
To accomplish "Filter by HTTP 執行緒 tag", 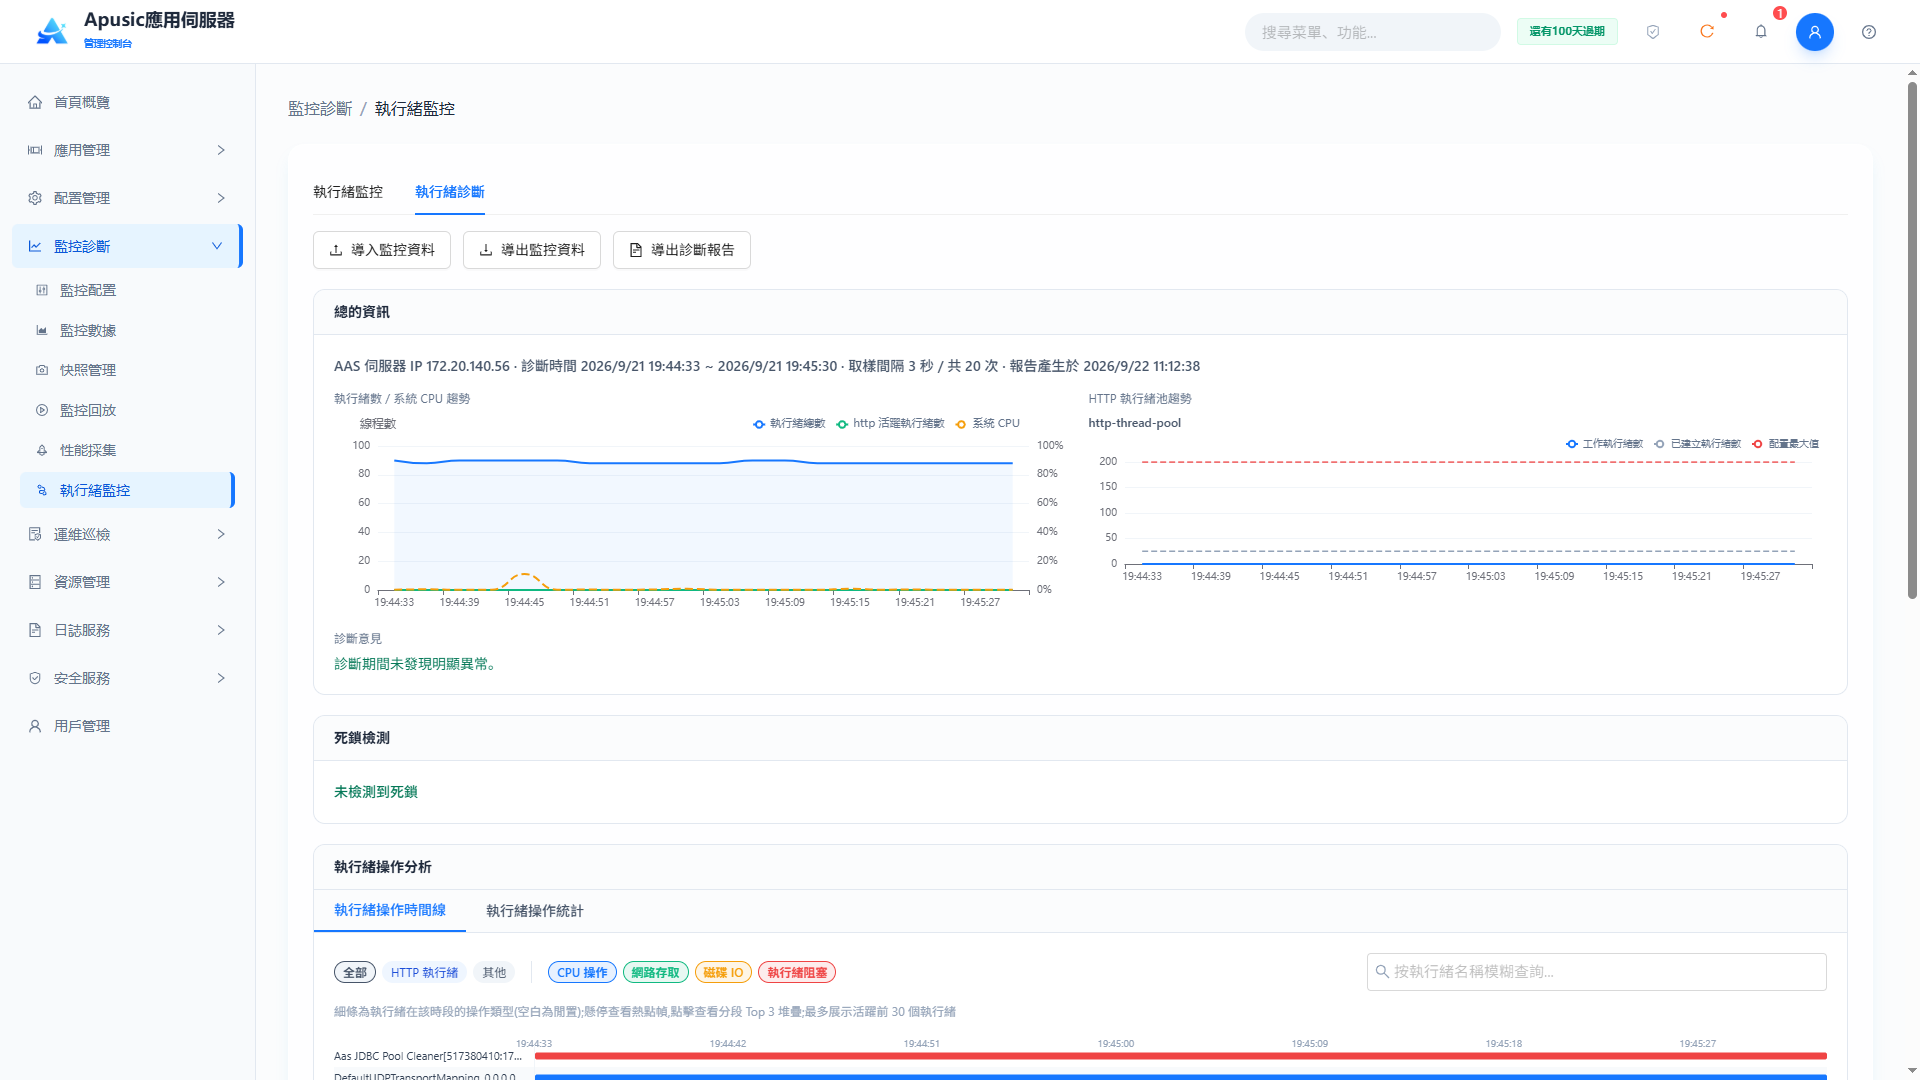I will [x=424, y=972].
